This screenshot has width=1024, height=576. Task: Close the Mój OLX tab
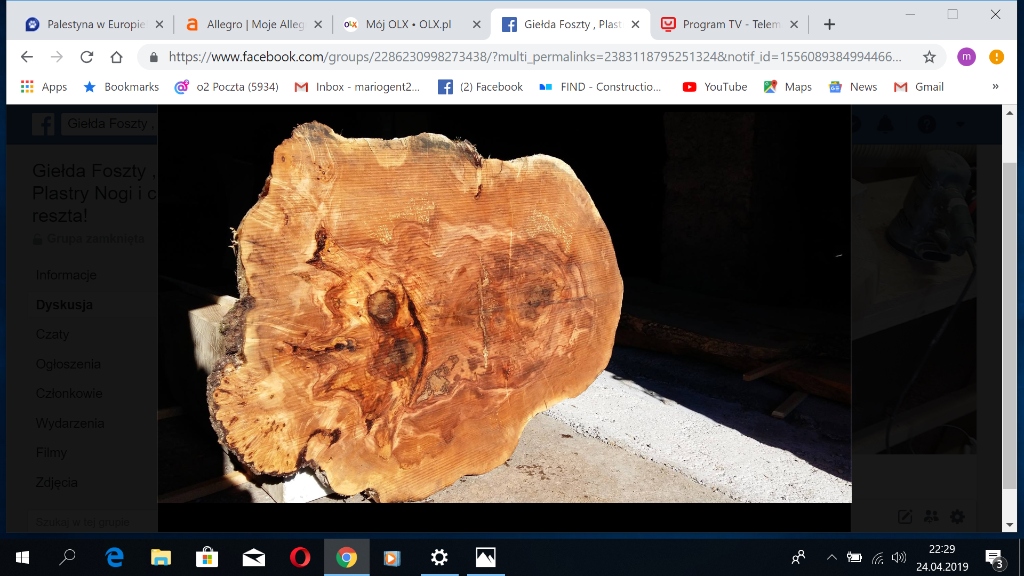477,24
